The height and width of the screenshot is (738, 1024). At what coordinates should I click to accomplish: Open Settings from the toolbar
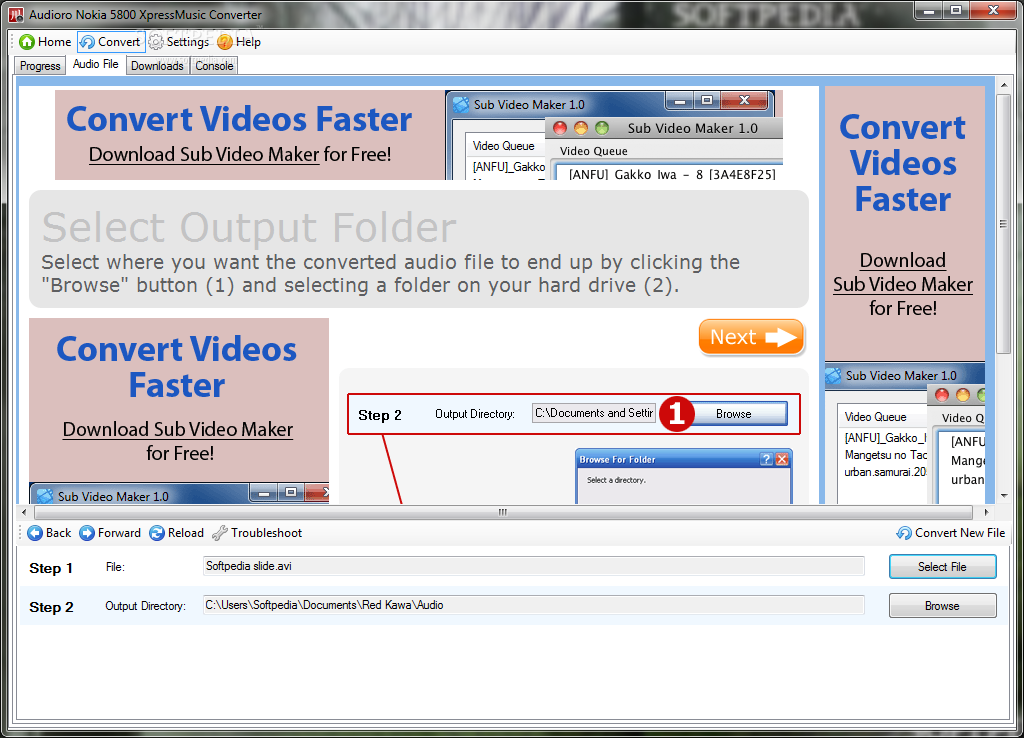pyautogui.click(x=179, y=42)
